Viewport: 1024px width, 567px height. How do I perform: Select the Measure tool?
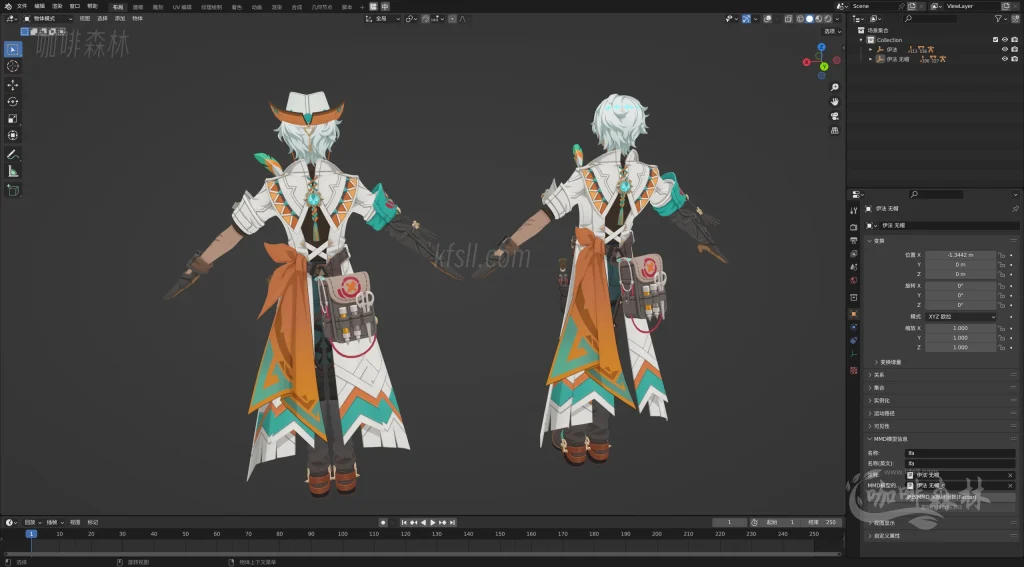coord(12,171)
